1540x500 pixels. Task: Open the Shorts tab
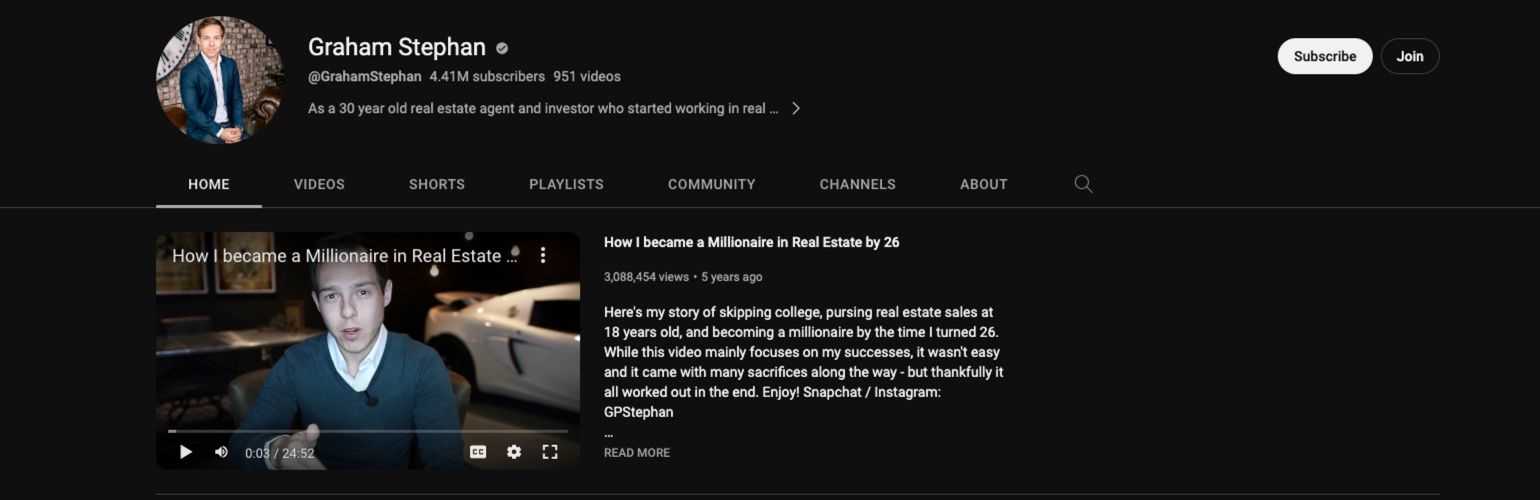coord(437,184)
